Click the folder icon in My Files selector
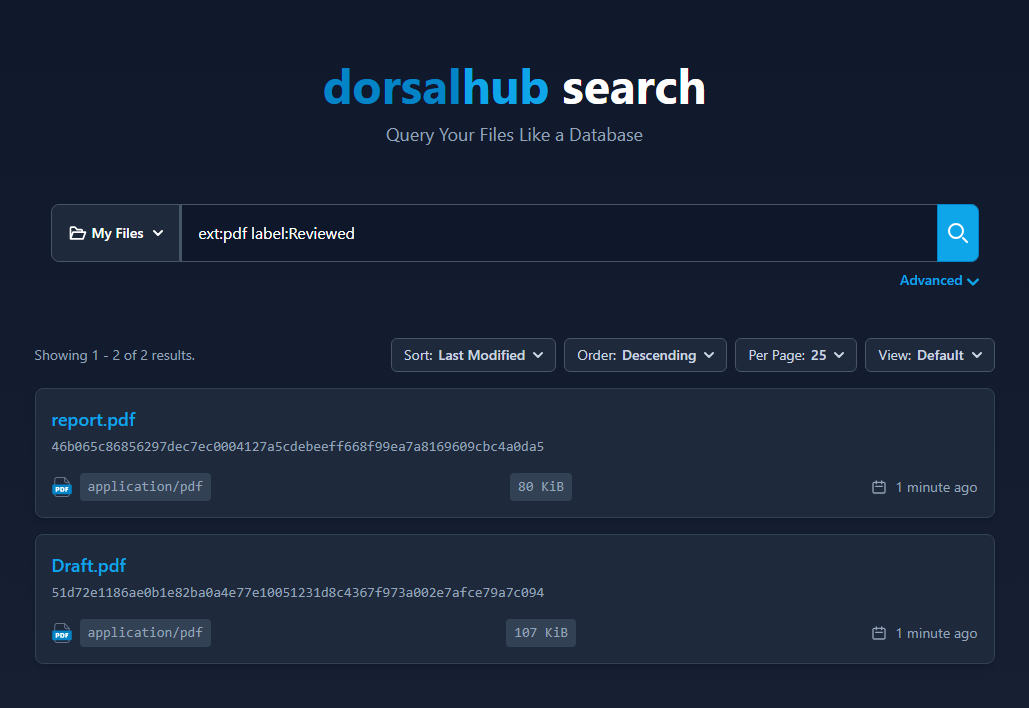 tap(80, 233)
